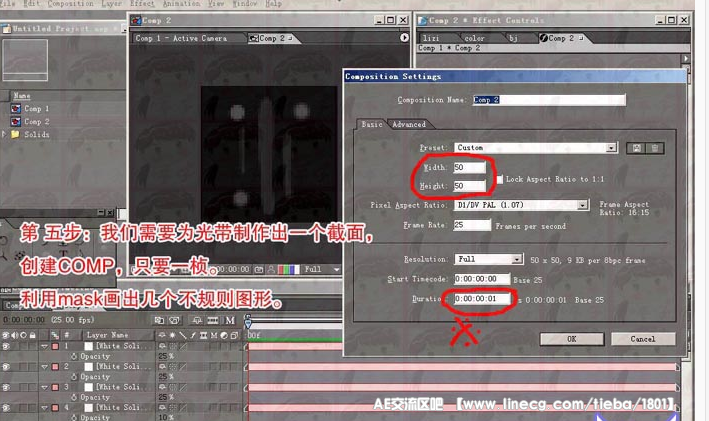709x421 pixels.
Task: Click the Opacity stopwatch of layer 2
Action: pyautogui.click(x=74, y=377)
